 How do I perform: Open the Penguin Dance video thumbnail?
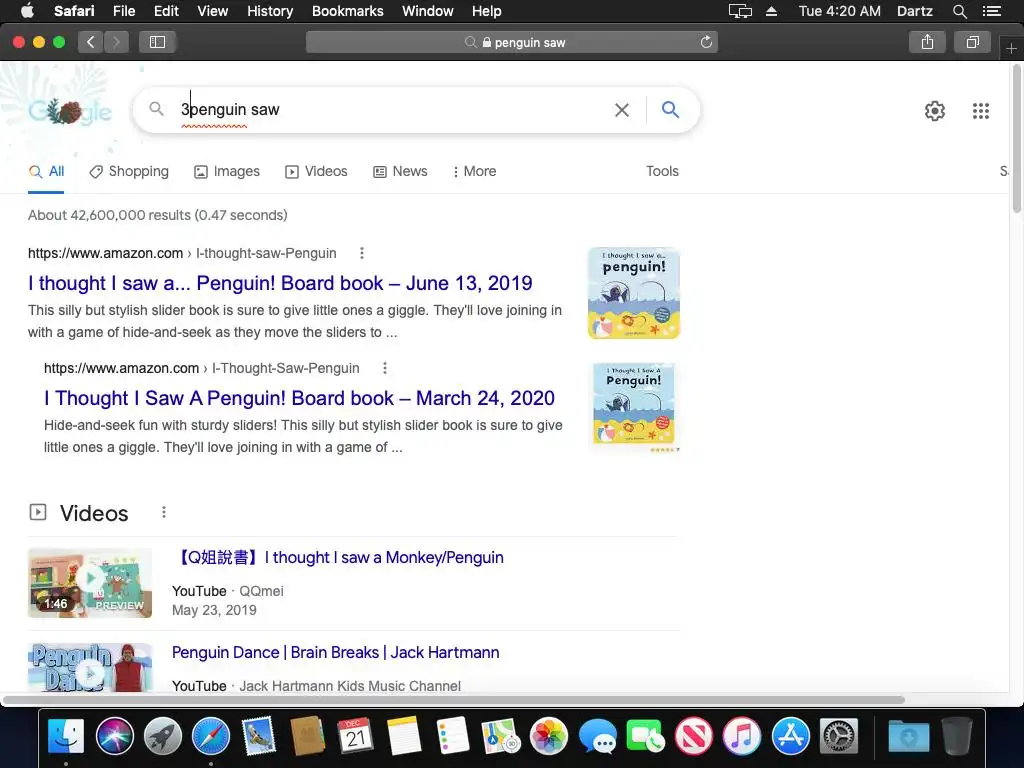point(90,667)
